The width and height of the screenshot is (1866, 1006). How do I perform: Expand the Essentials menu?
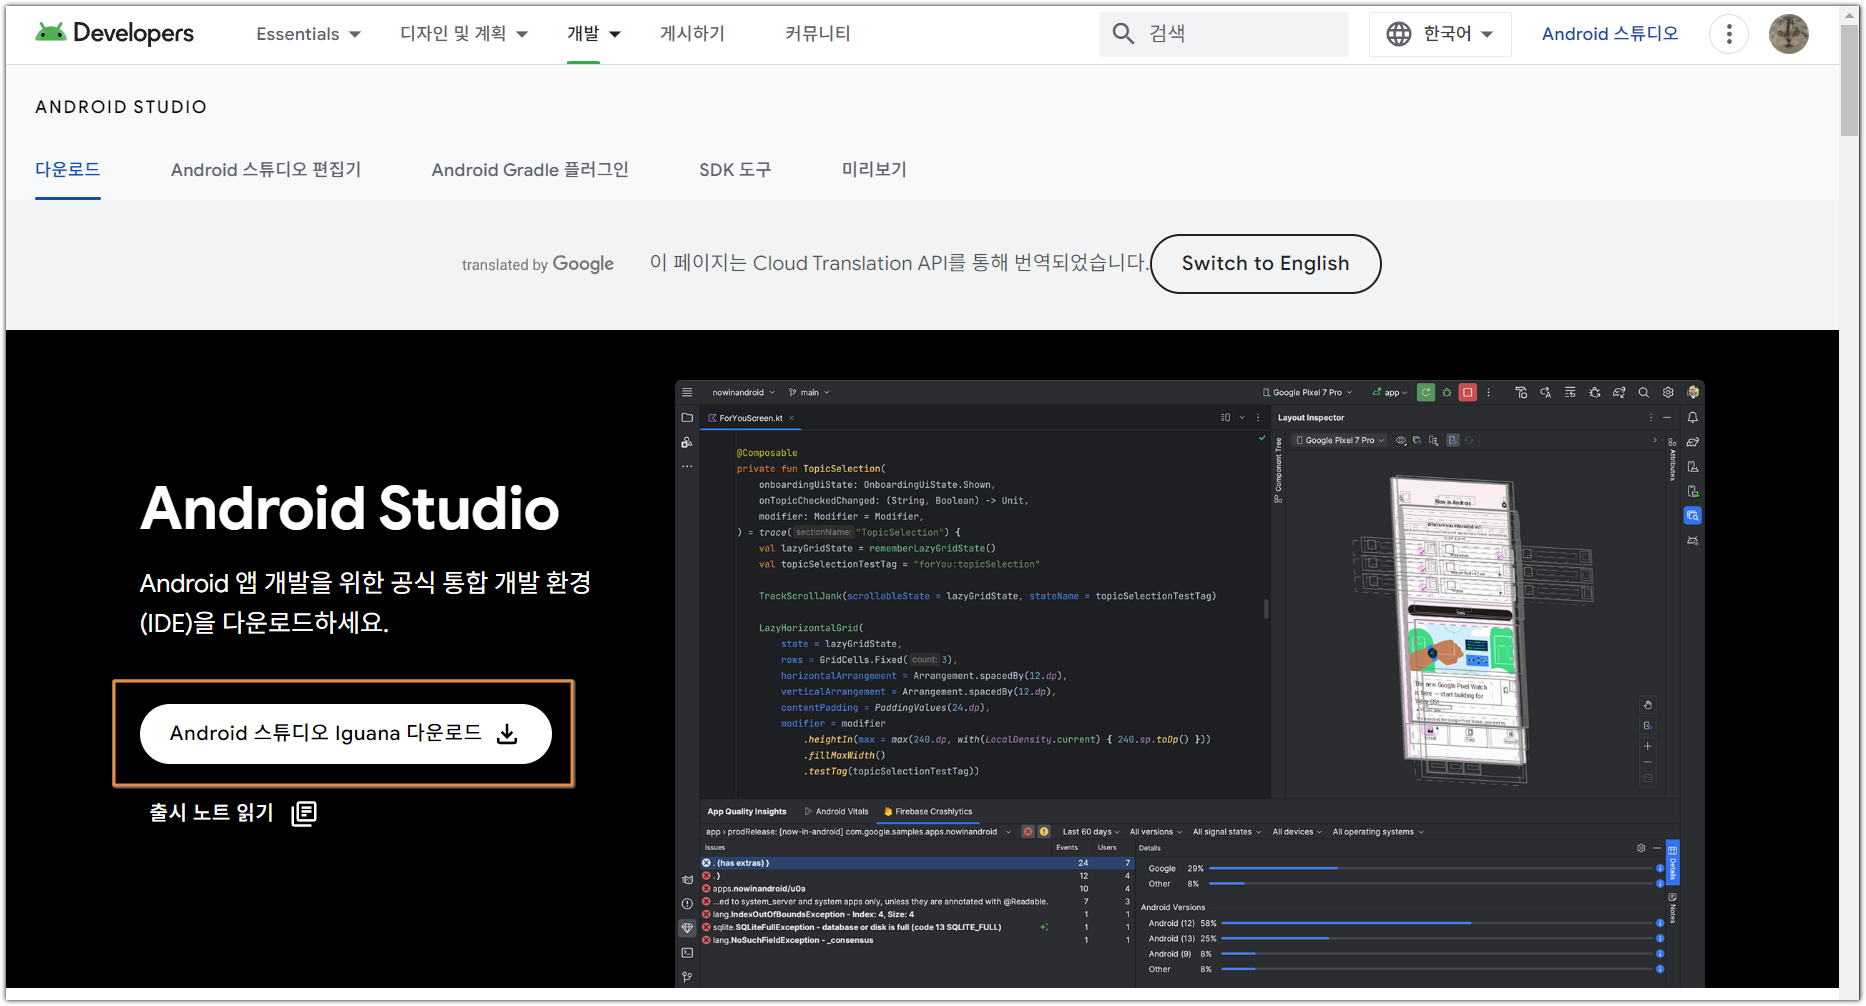(308, 34)
